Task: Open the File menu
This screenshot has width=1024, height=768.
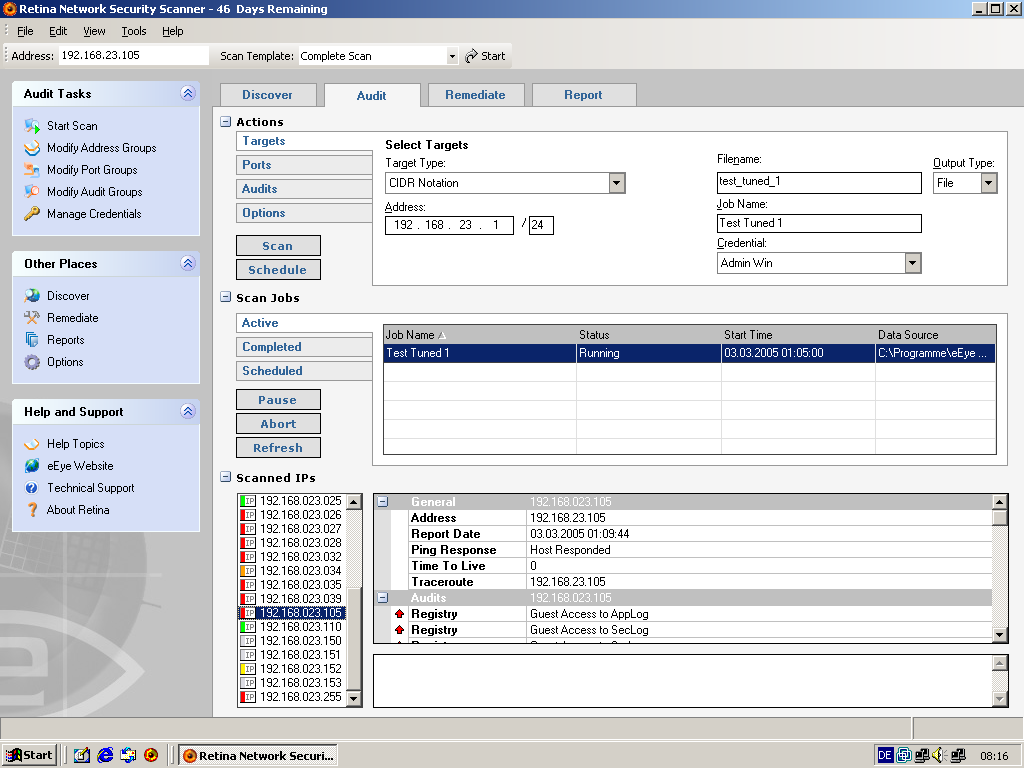Action: (25, 31)
